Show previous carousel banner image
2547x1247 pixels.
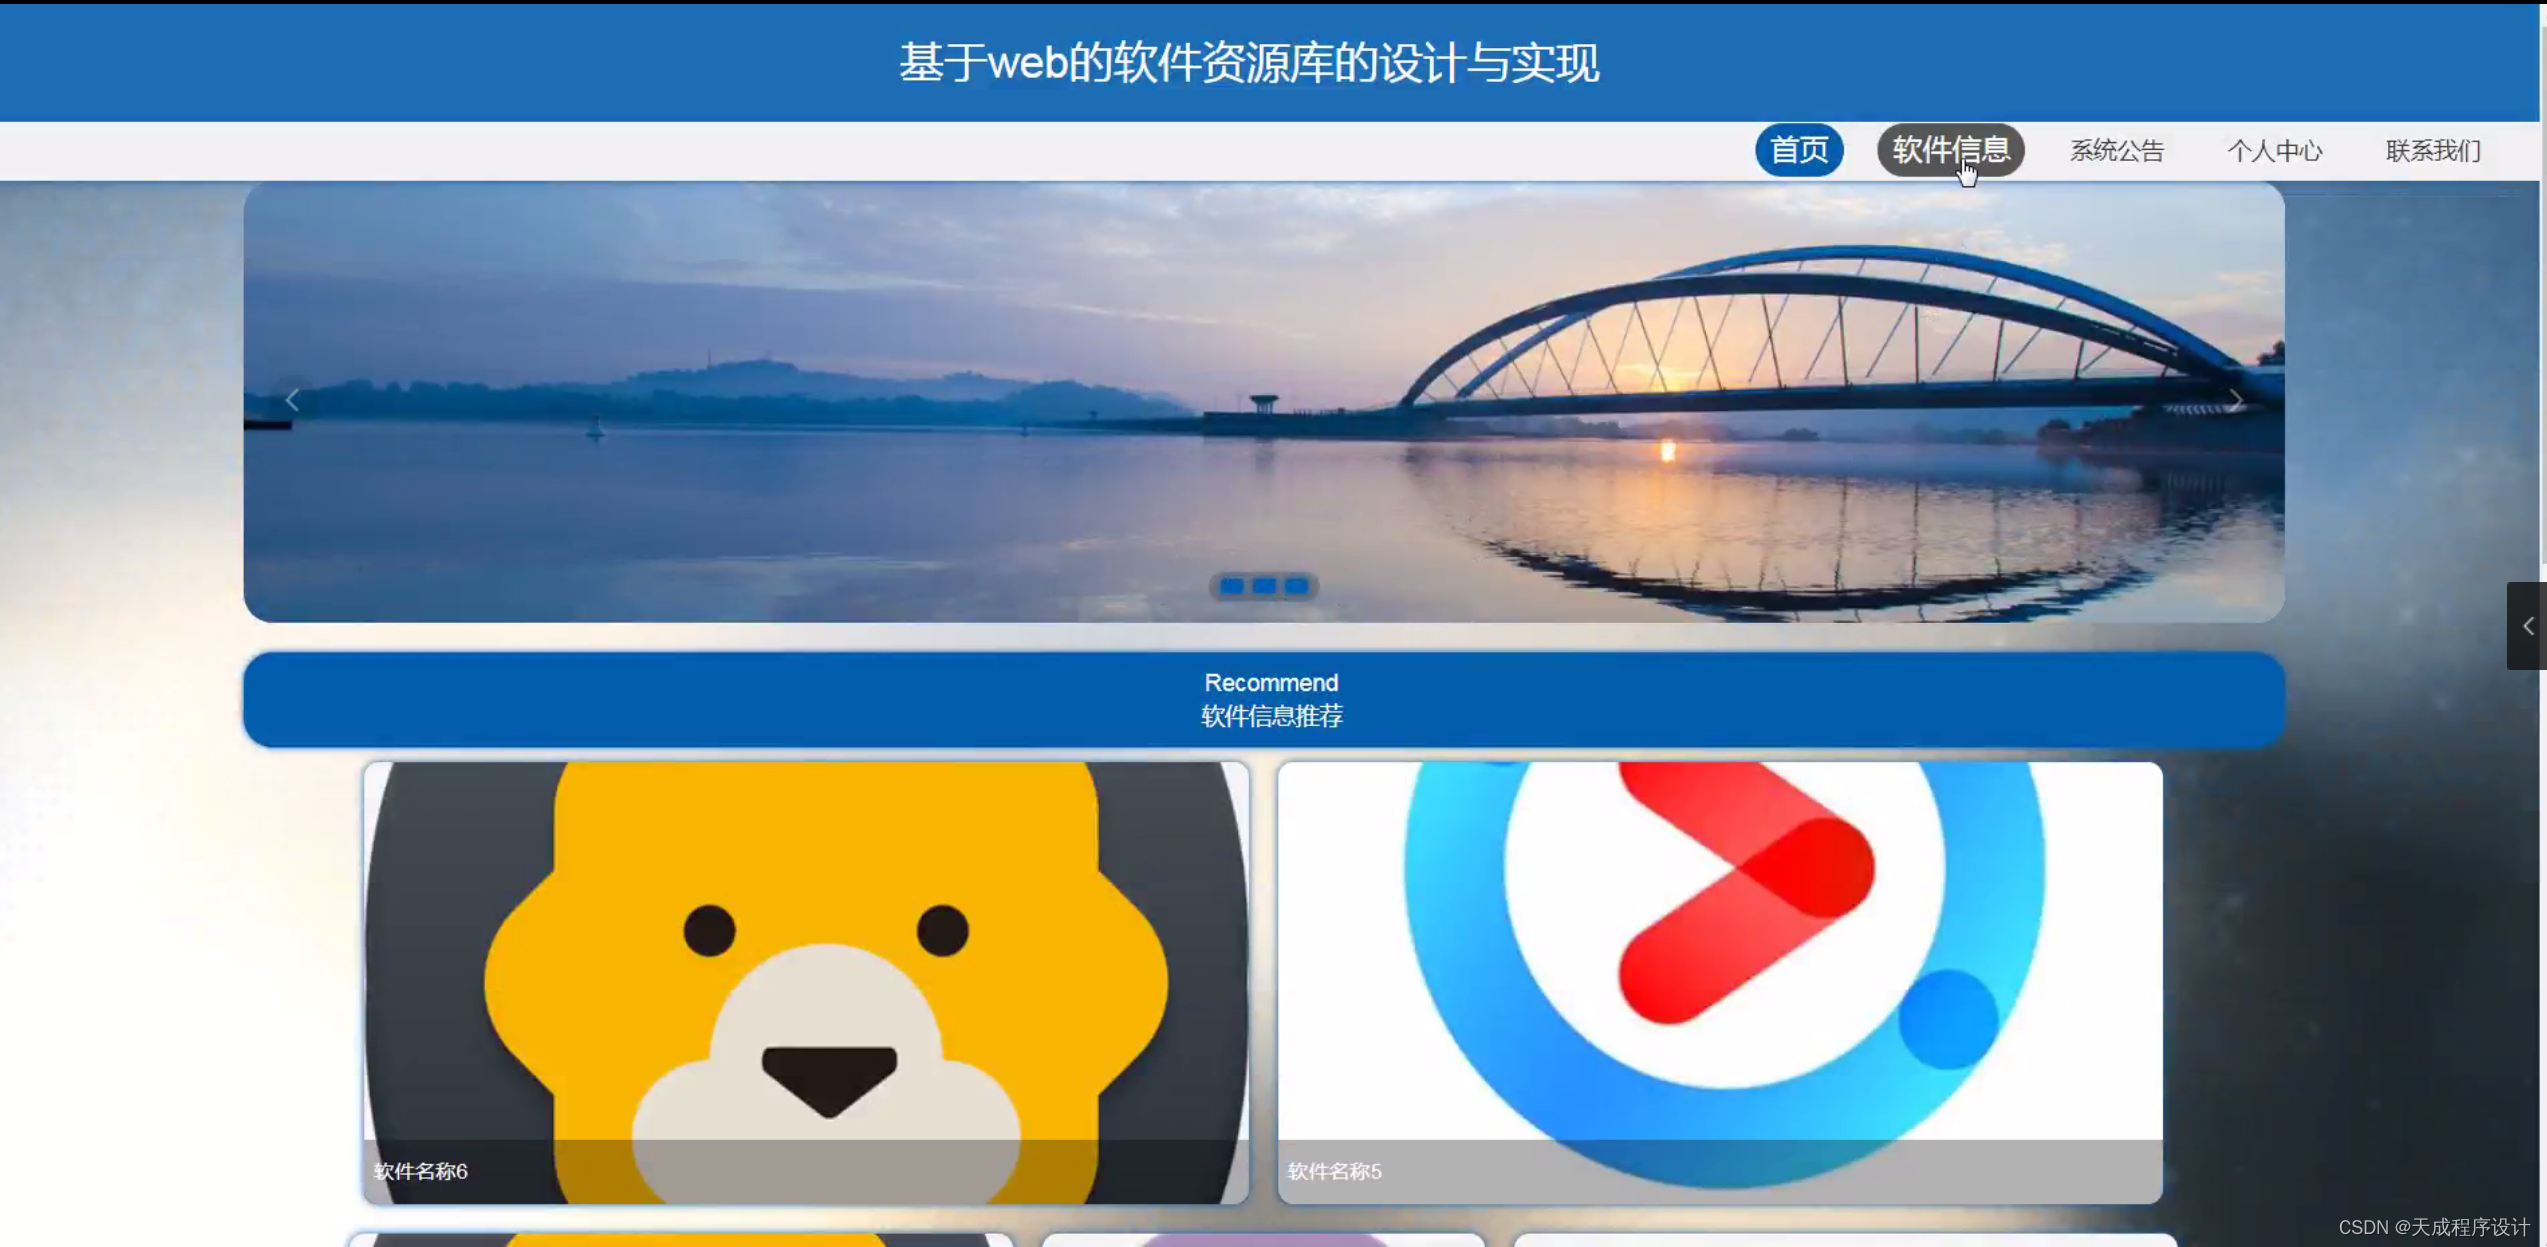(292, 401)
